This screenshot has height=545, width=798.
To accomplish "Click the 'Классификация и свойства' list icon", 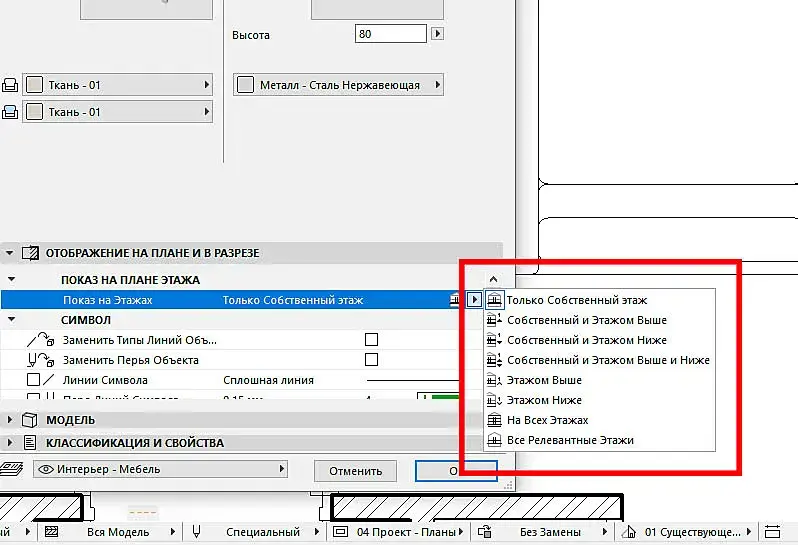I will (x=30, y=443).
